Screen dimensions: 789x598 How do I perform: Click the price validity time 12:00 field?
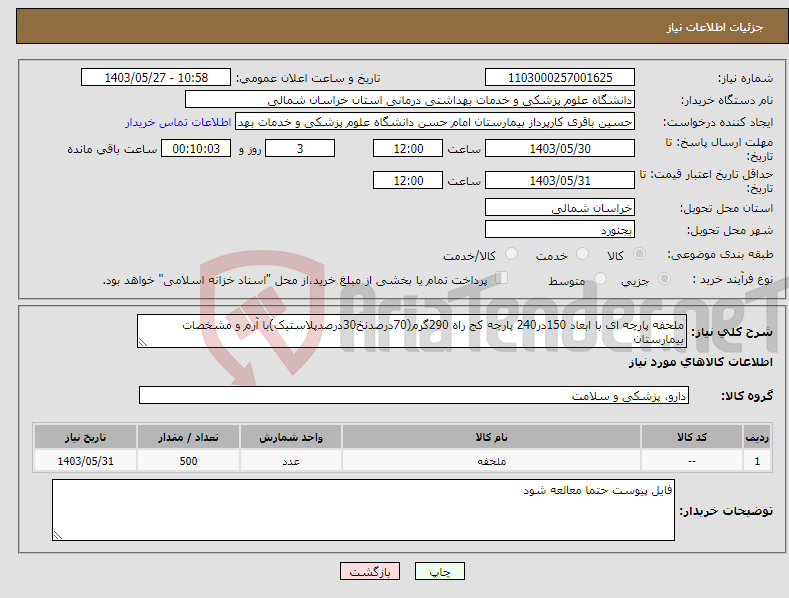coord(408,180)
